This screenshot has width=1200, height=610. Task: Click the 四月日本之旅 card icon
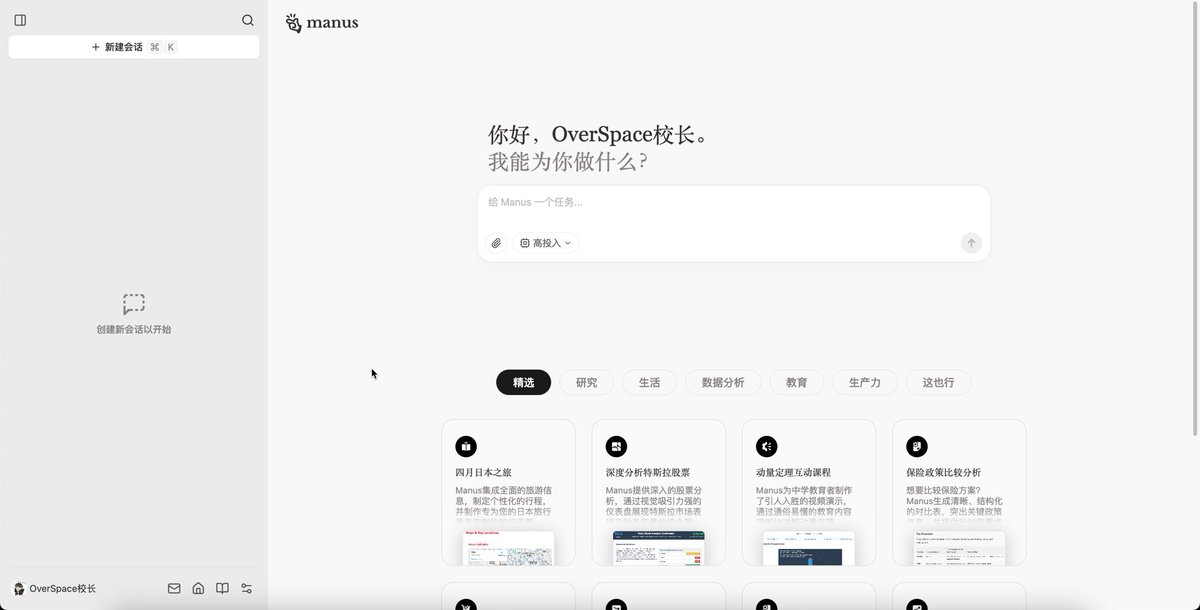[x=466, y=446]
